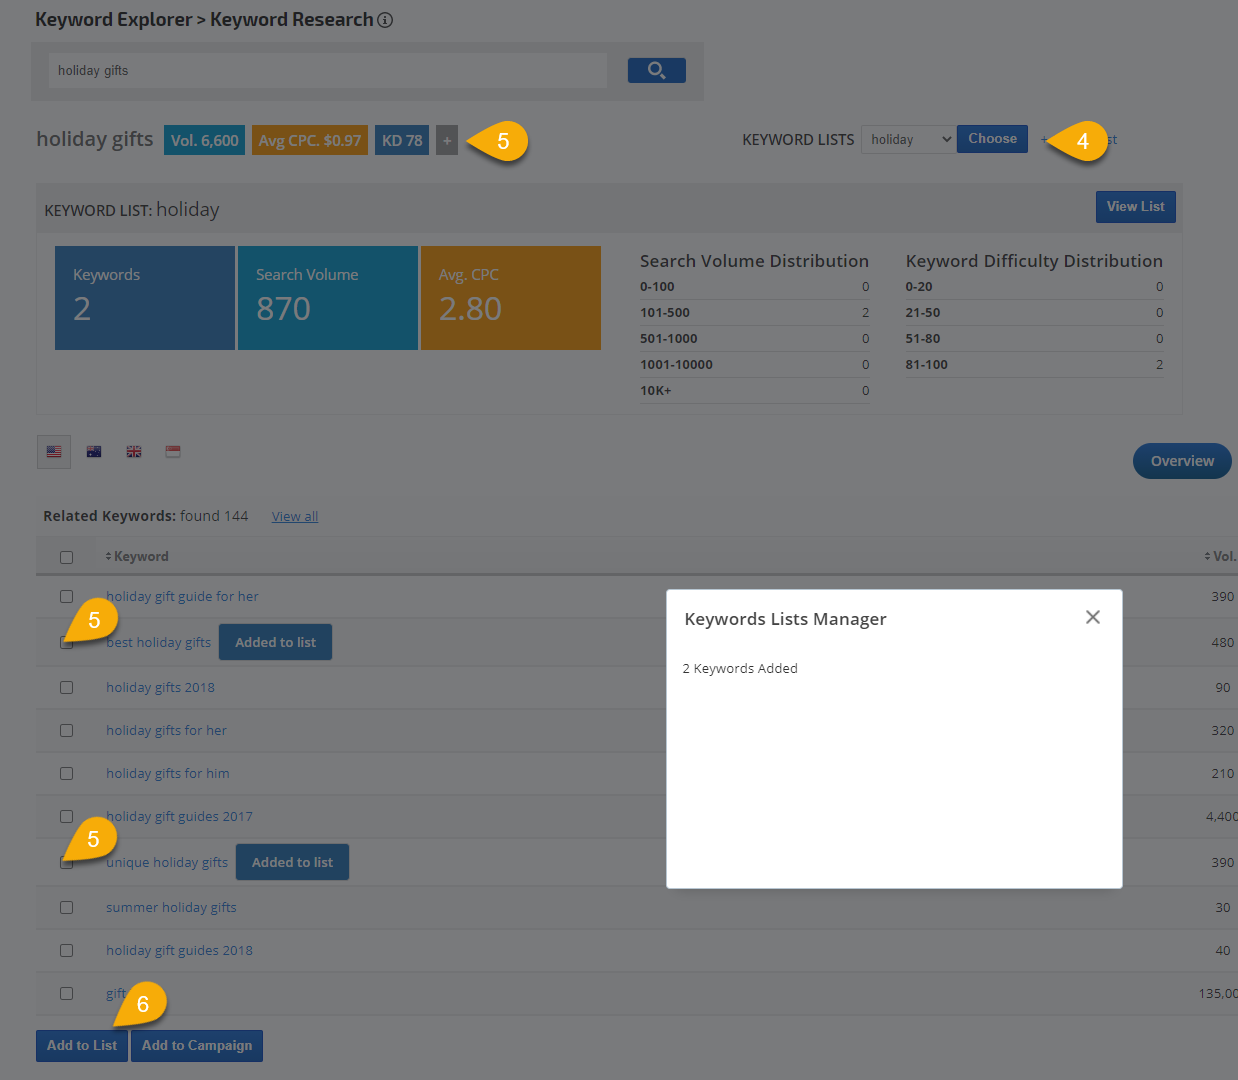The width and height of the screenshot is (1238, 1080).
Task: Focus the 'holiday gifts' search input field
Action: (327, 71)
